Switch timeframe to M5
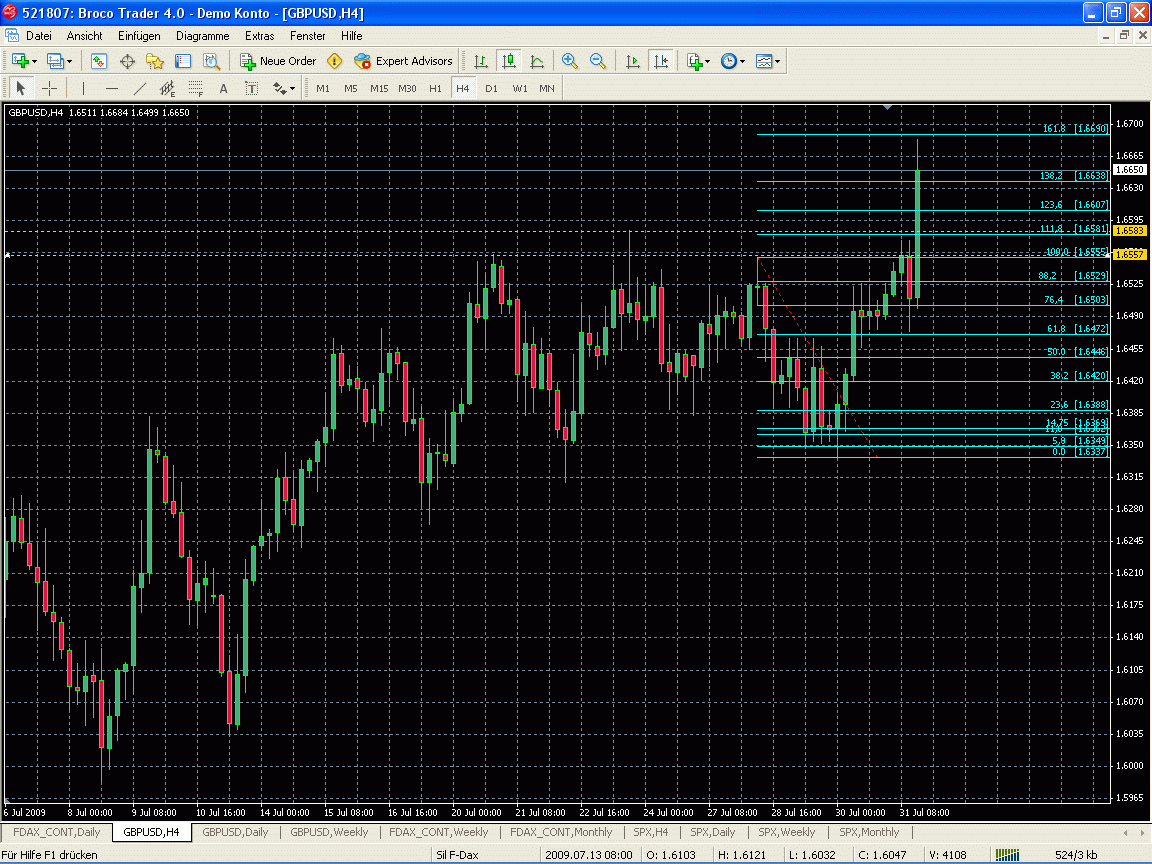 [350, 89]
